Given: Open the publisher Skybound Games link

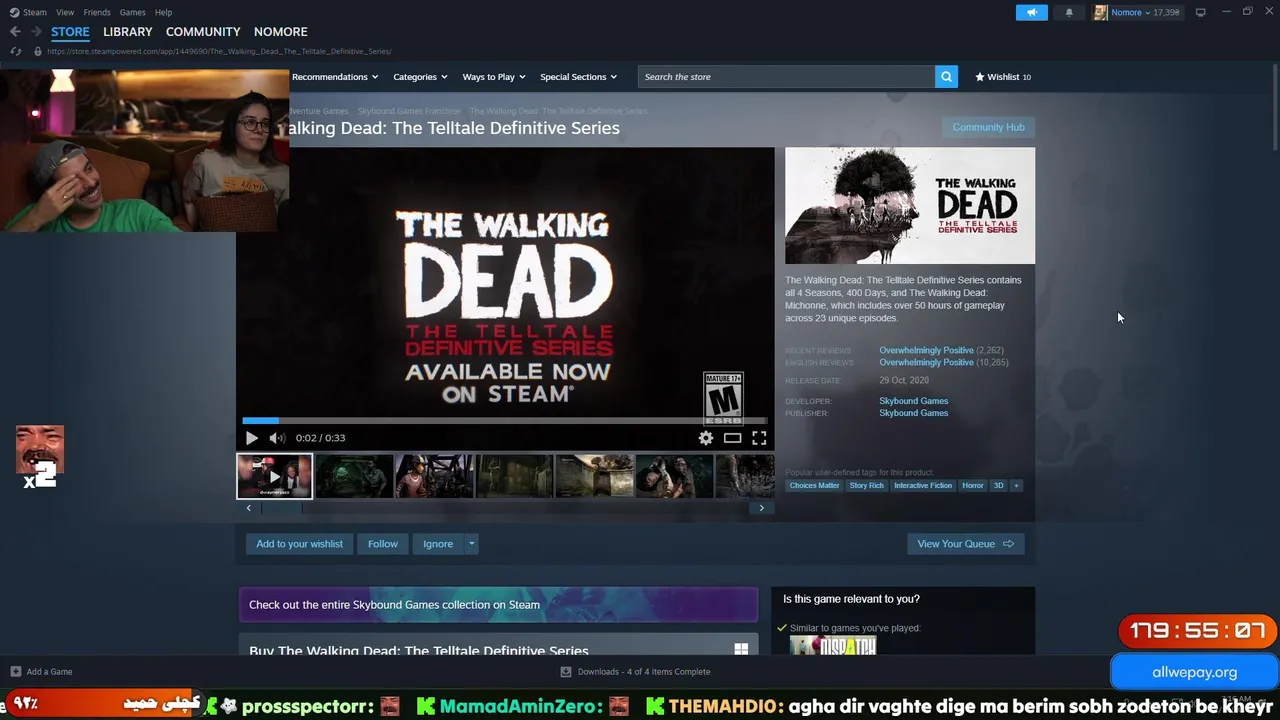Looking at the screenshot, I should 913,413.
